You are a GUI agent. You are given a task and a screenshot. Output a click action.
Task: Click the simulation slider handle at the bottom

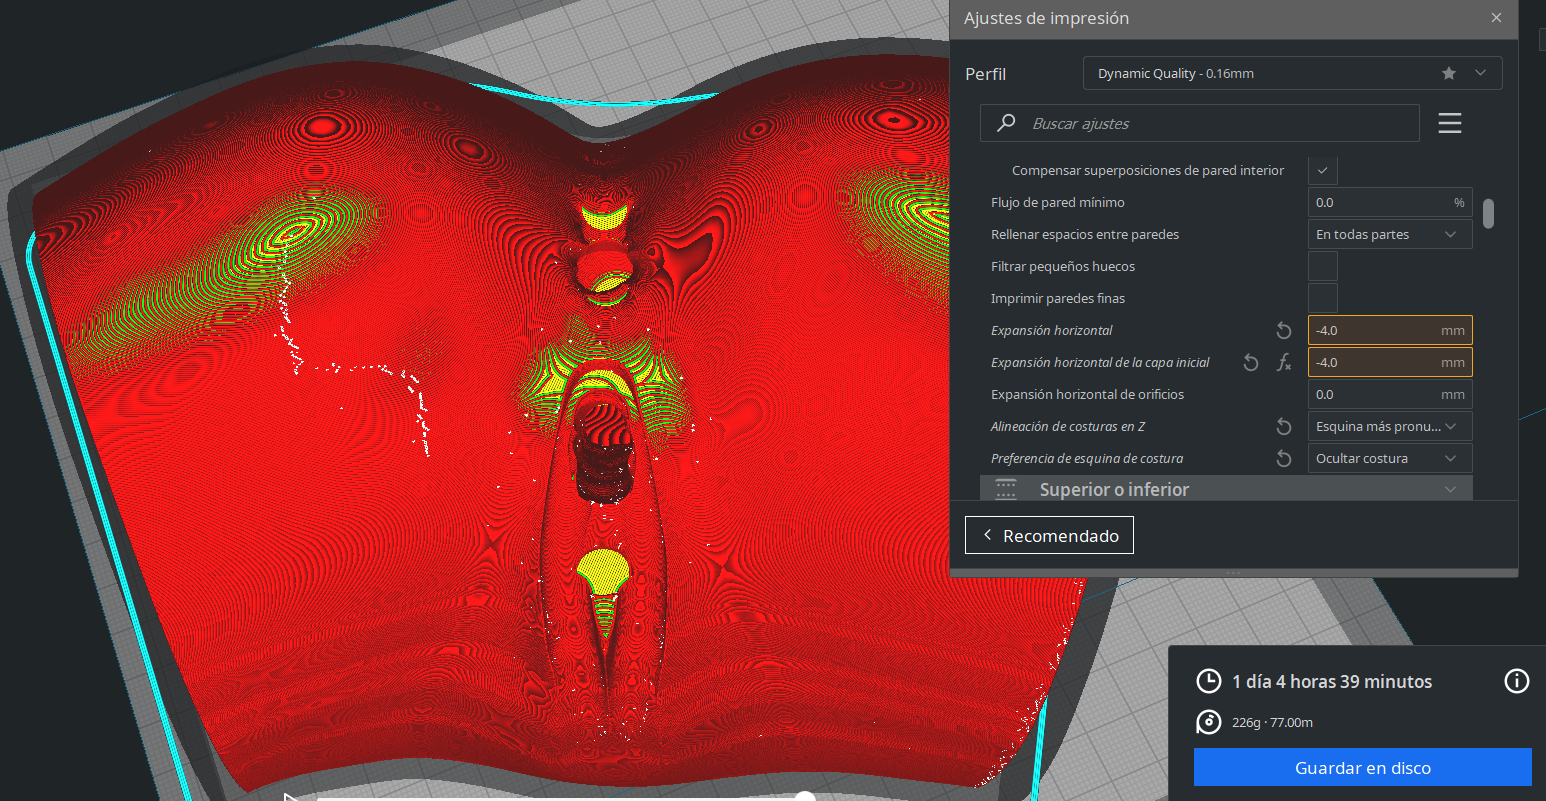[x=805, y=796]
